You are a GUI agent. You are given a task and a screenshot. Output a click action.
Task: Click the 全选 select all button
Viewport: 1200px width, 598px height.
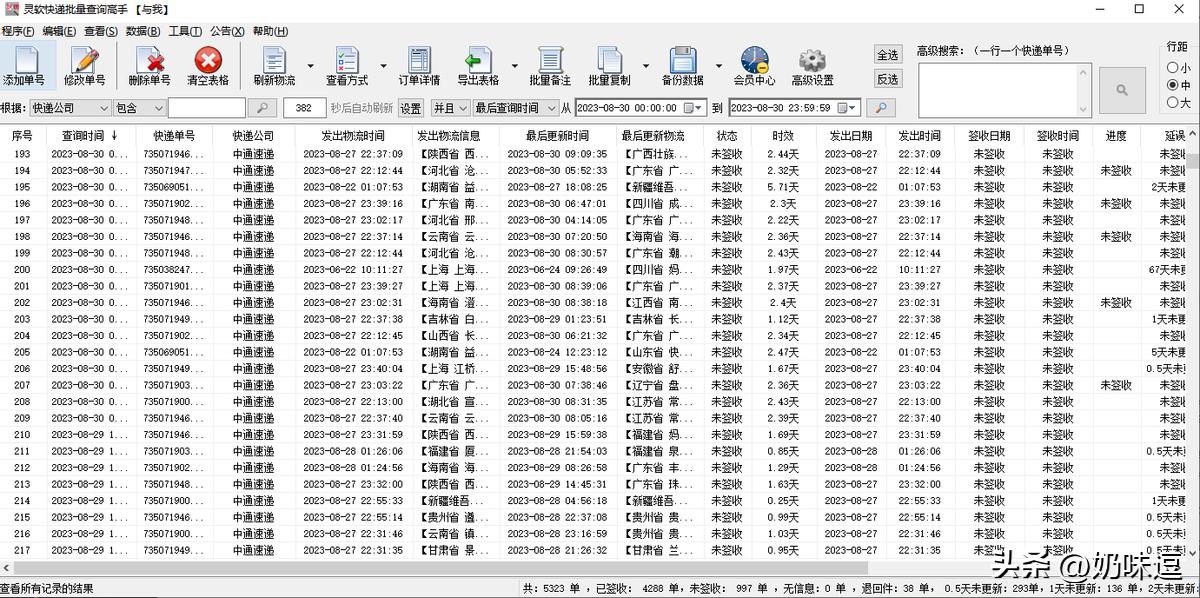[x=887, y=54]
